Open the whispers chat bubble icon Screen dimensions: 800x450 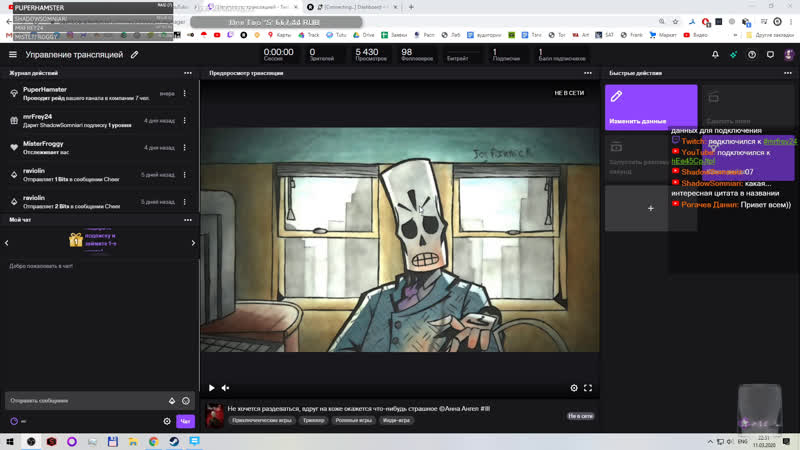pyautogui.click(x=770, y=55)
